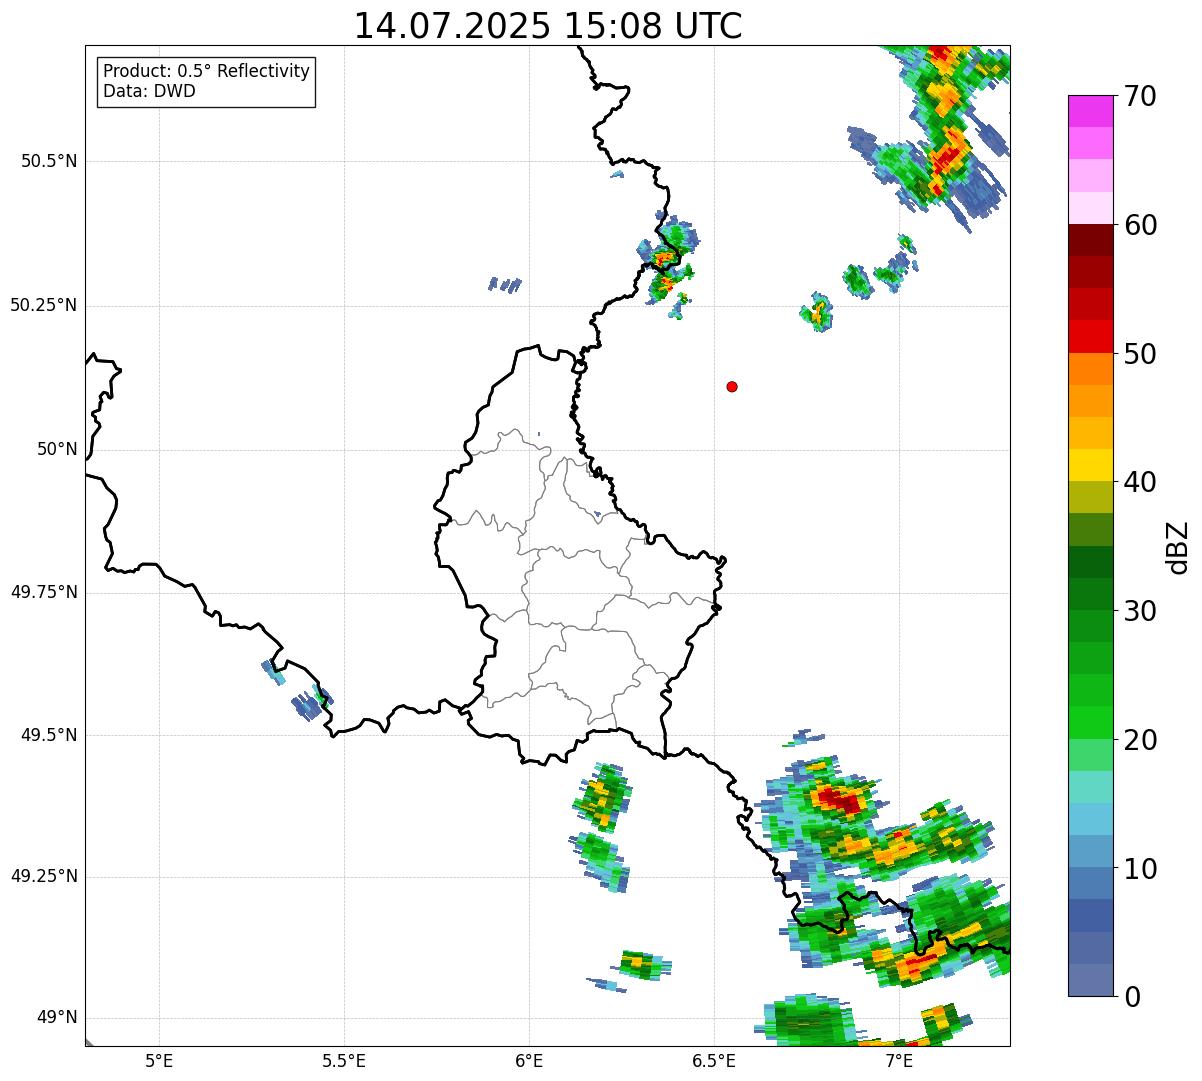Click the 50.25°N latitude label
The image size is (1202, 1081).
click(44, 305)
